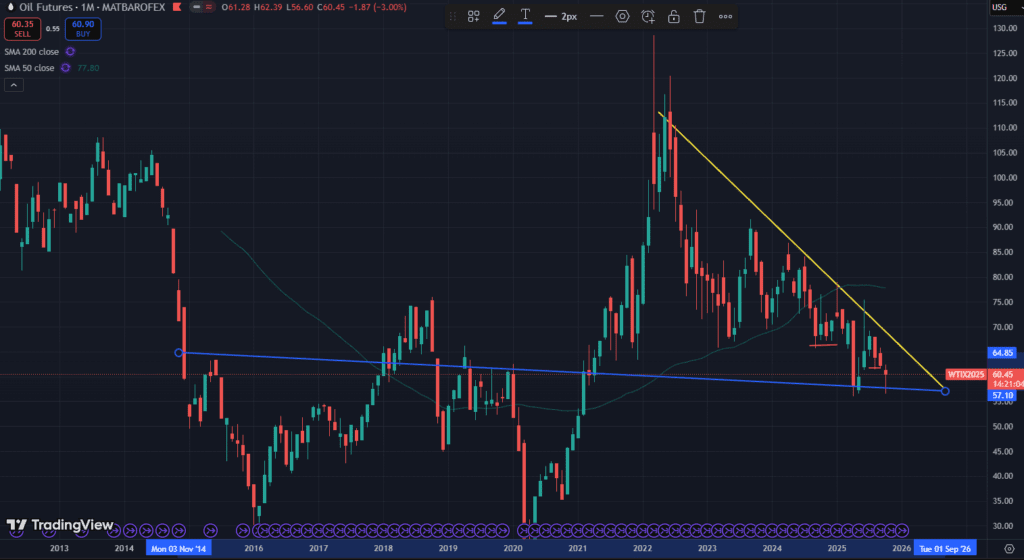Click the 60.90 BUY button
Screen dimensions: 1024x560
(x=84, y=30)
